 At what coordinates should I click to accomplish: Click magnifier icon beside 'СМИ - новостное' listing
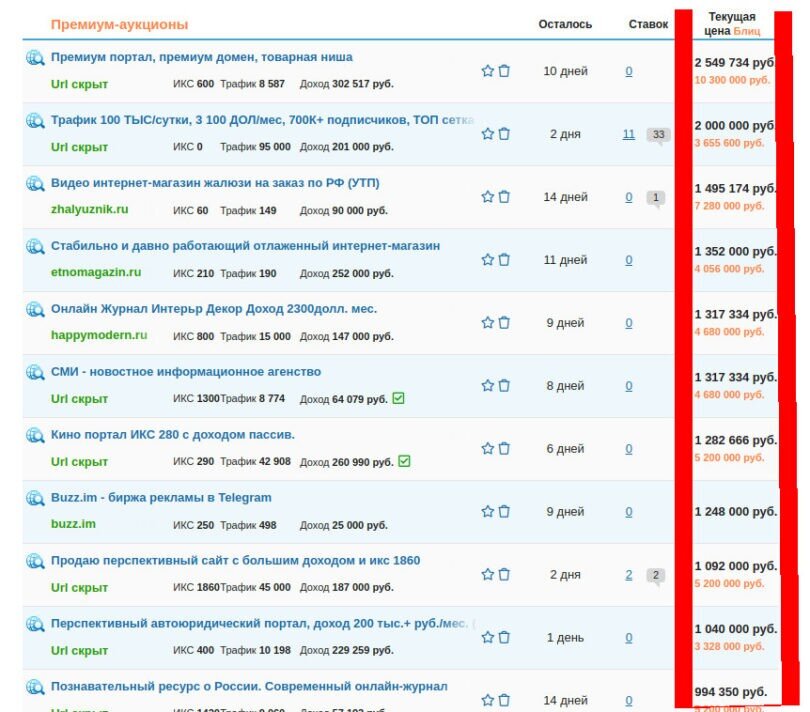(x=35, y=372)
